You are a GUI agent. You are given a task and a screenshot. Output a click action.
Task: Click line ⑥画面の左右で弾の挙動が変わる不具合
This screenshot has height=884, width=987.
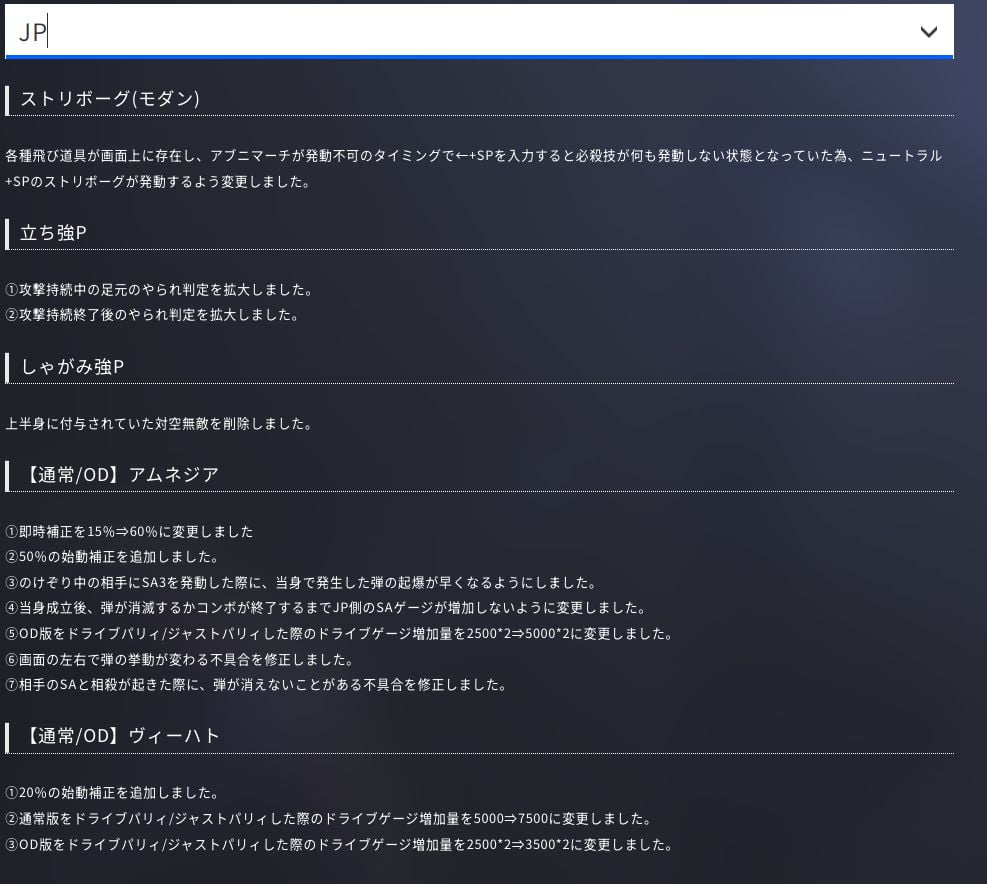pyautogui.click(x=179, y=659)
